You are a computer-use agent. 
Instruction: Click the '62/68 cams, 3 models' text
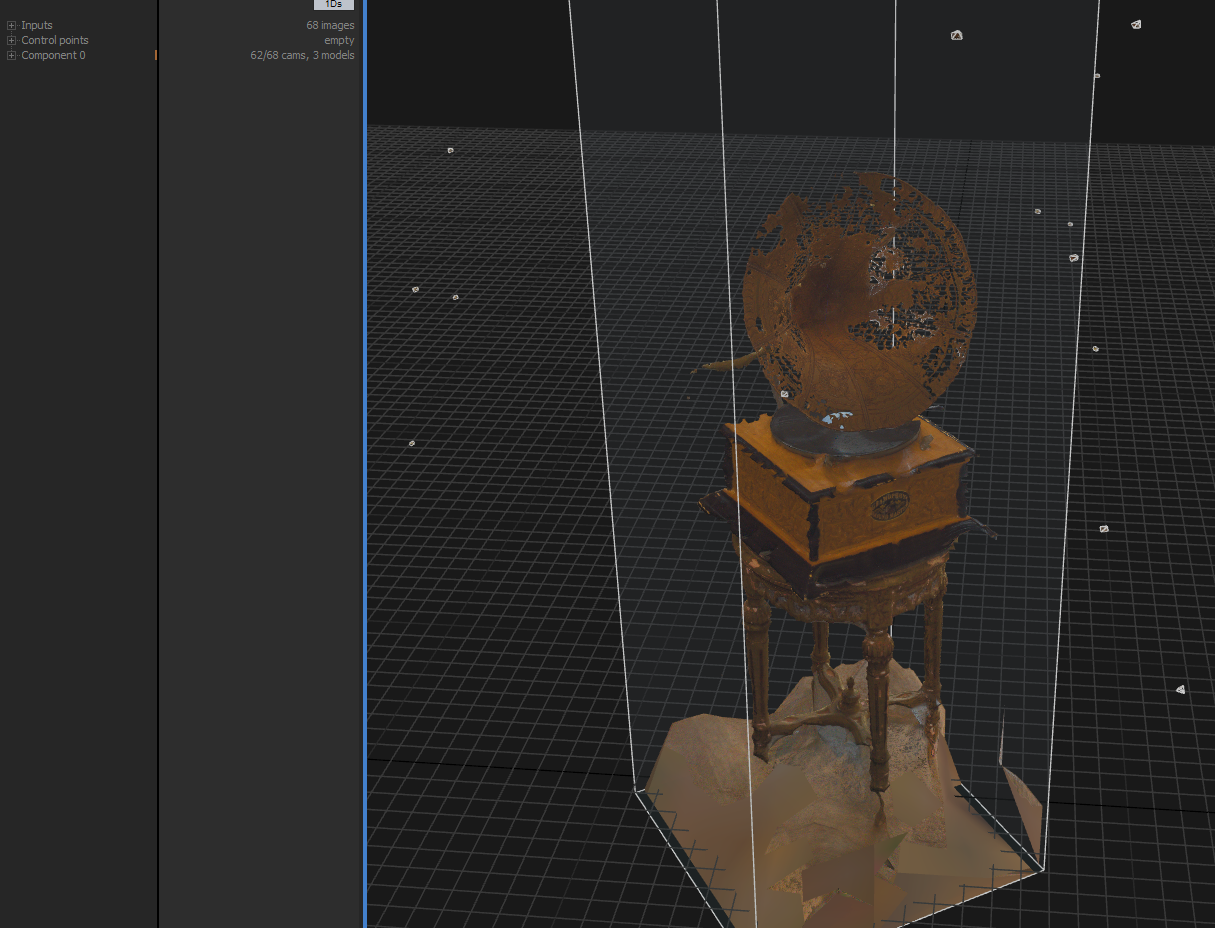pos(302,56)
